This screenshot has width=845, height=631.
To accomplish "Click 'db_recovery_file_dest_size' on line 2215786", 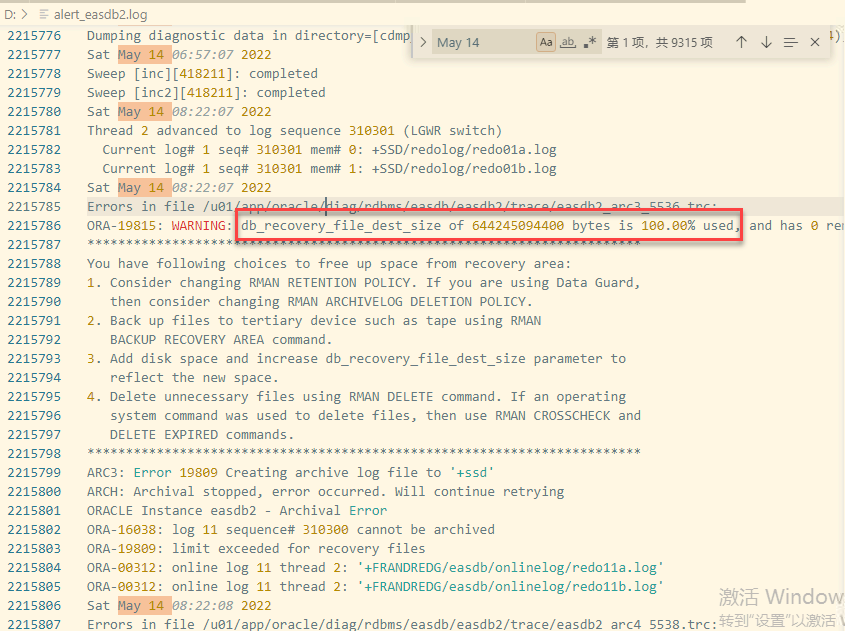I will click(341, 226).
